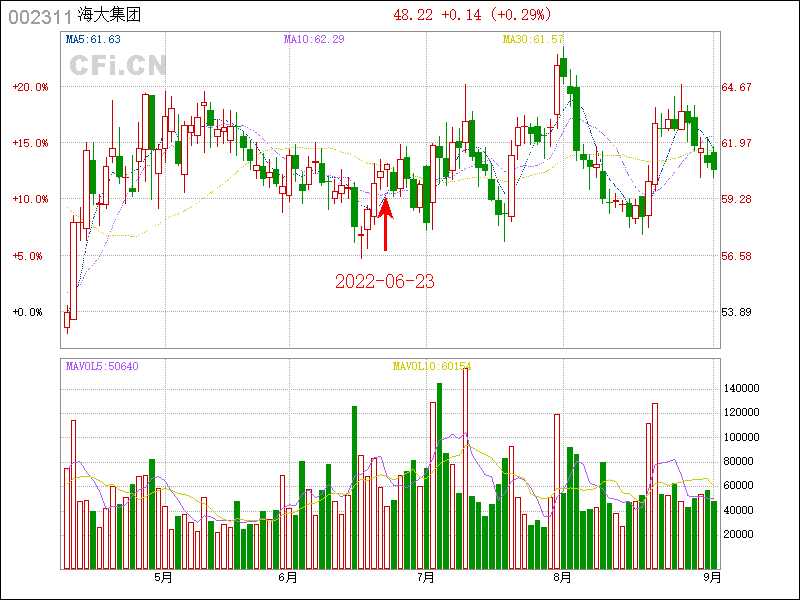
Task: Select the MA10:62.29 indicator label
Action: coord(314,39)
